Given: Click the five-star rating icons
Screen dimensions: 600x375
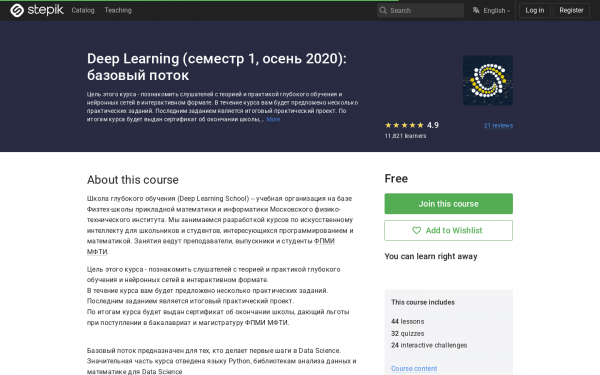Looking at the screenshot, I should coord(404,125).
